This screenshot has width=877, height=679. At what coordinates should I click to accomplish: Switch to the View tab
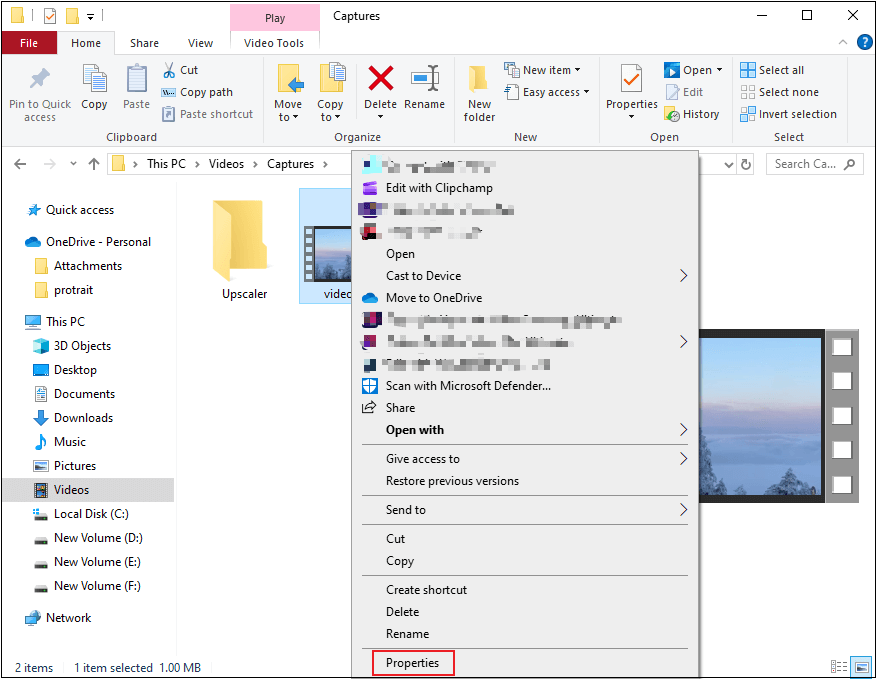pos(200,43)
